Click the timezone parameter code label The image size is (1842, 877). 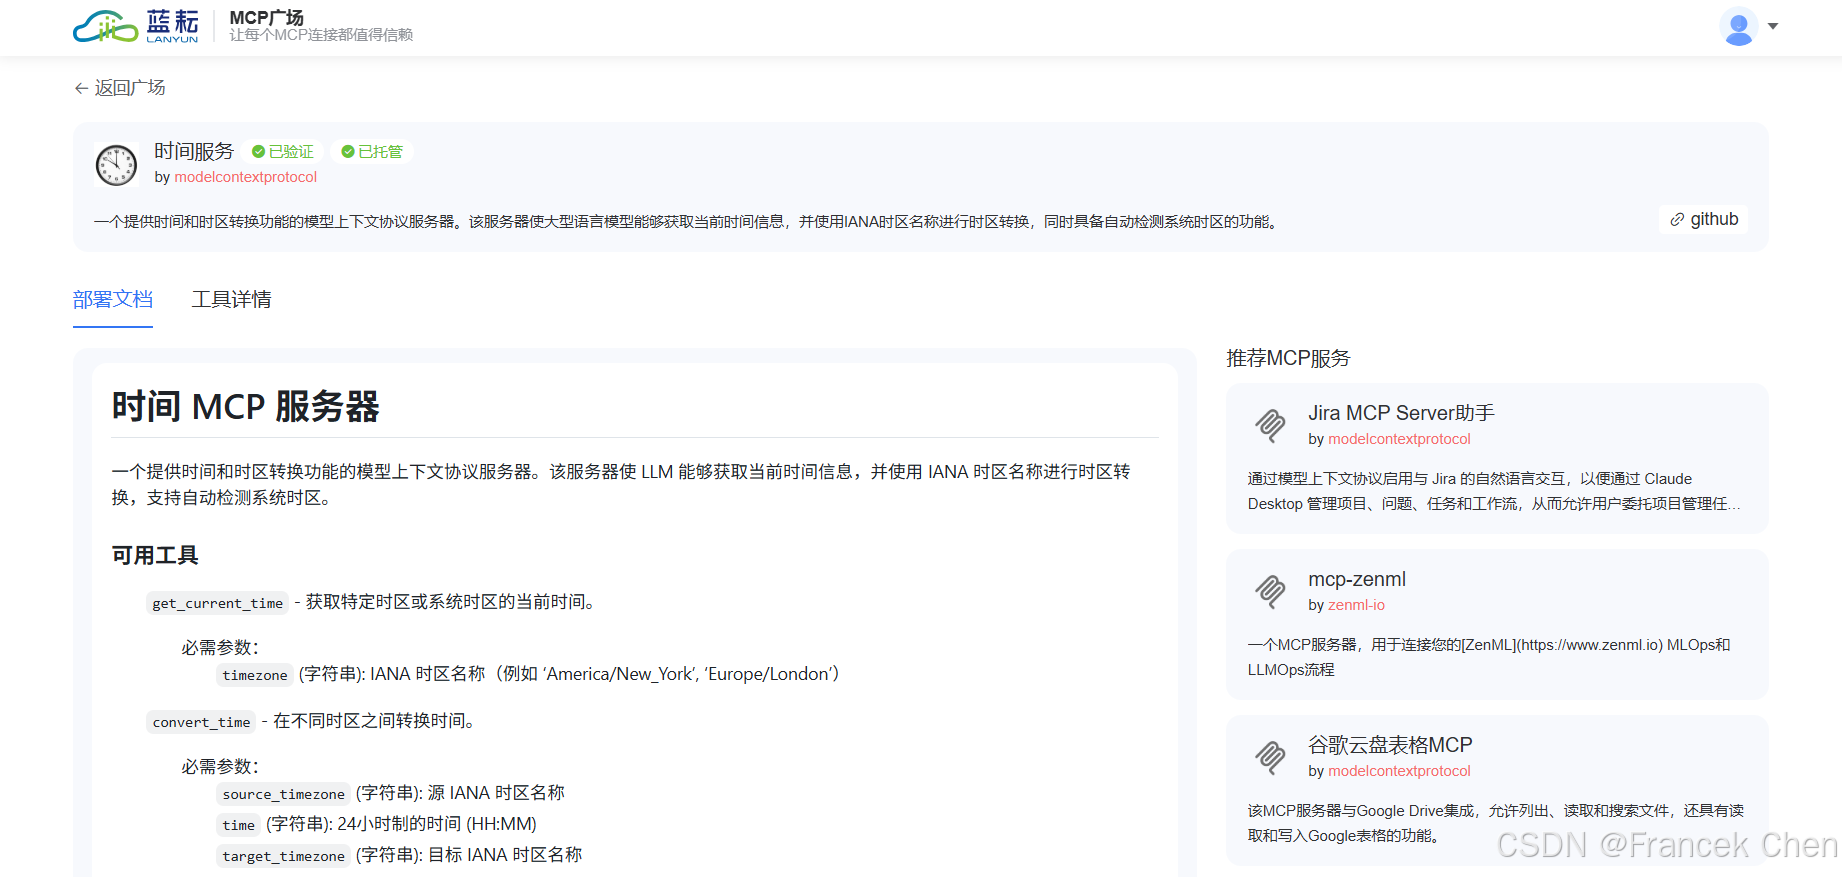pos(255,675)
